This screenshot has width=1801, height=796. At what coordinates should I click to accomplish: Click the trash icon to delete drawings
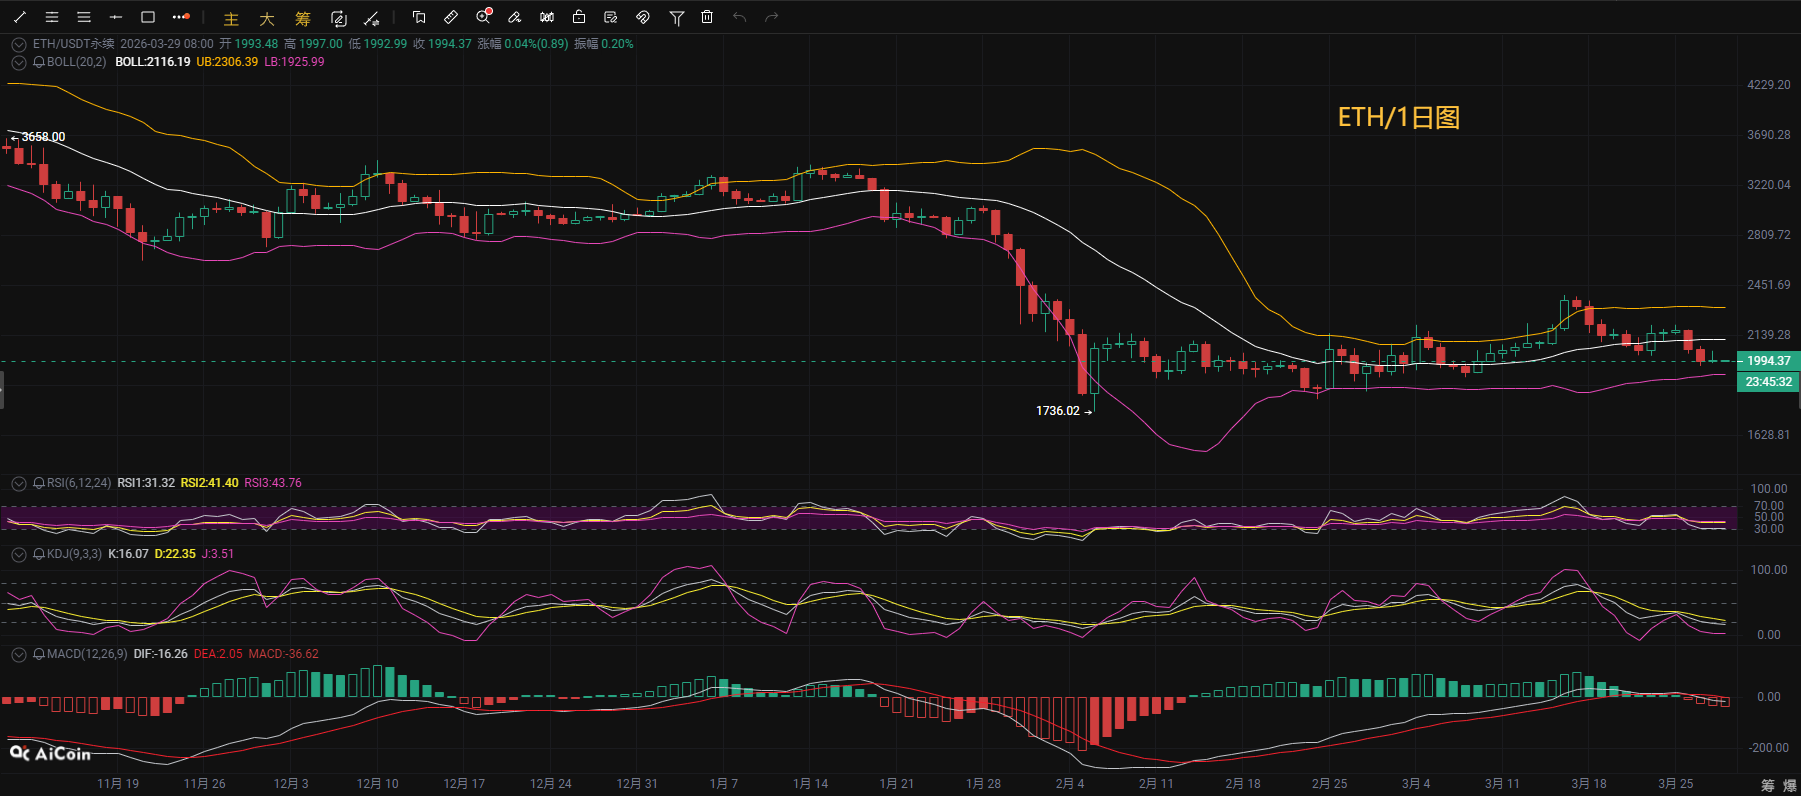(x=707, y=17)
